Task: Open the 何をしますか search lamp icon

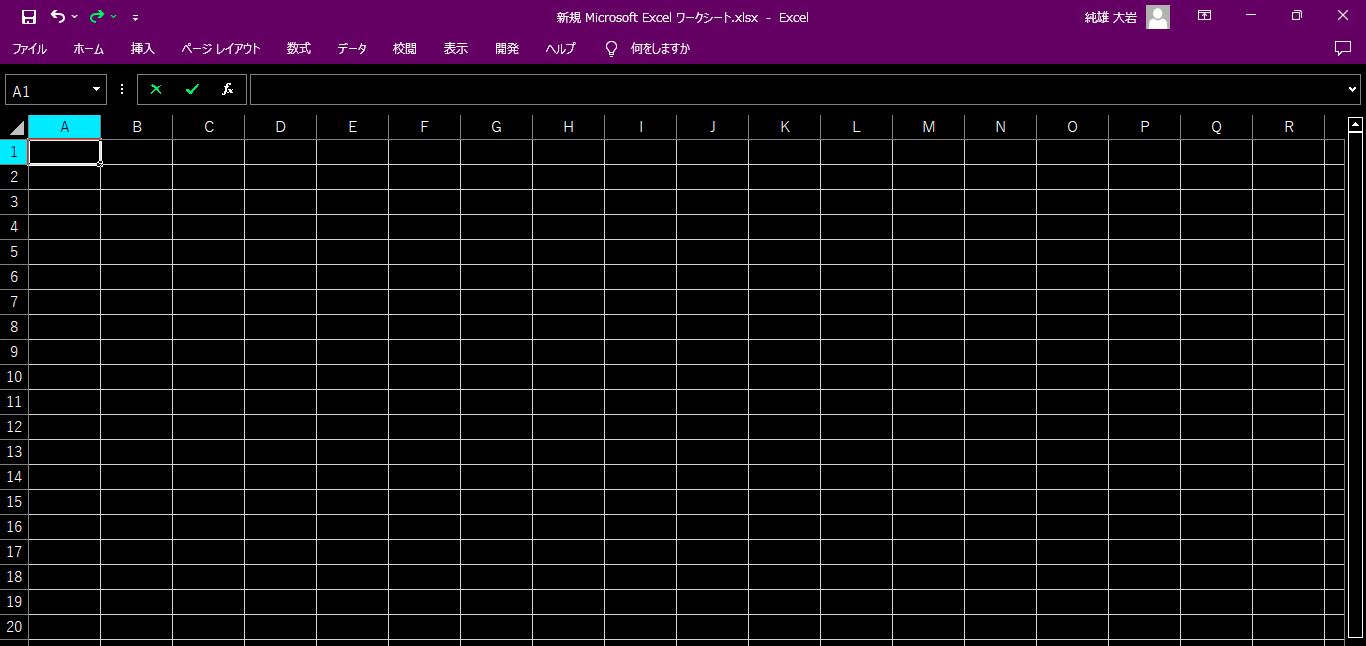Action: (610, 48)
